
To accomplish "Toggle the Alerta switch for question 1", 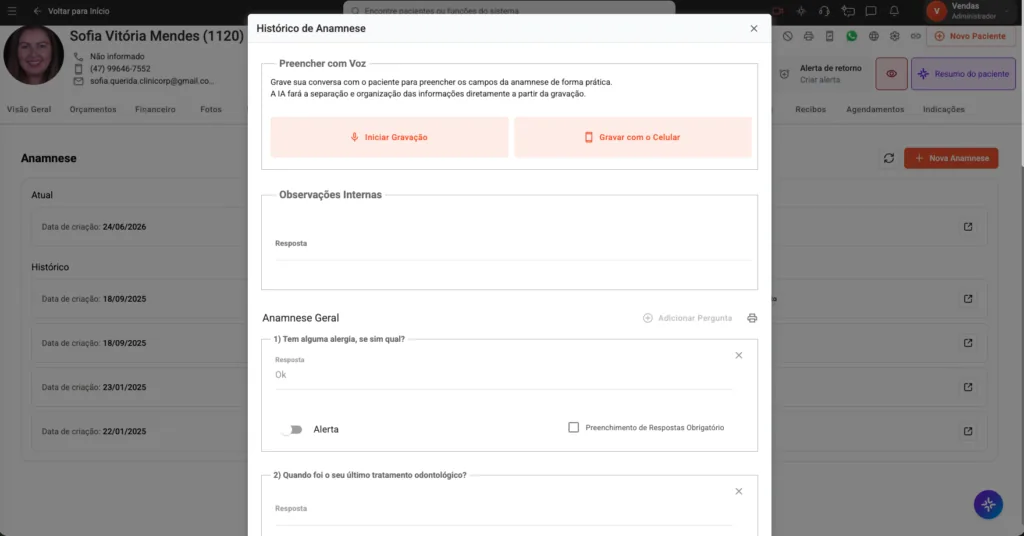I will coord(291,430).
